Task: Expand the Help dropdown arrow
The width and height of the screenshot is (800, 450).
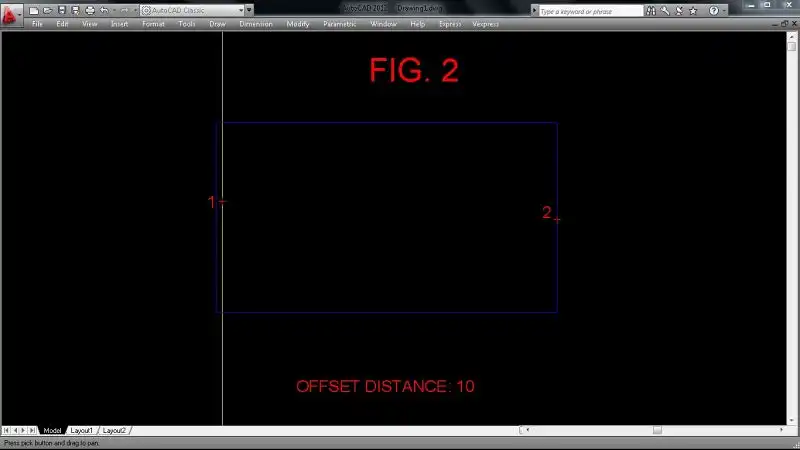Action: (x=724, y=11)
